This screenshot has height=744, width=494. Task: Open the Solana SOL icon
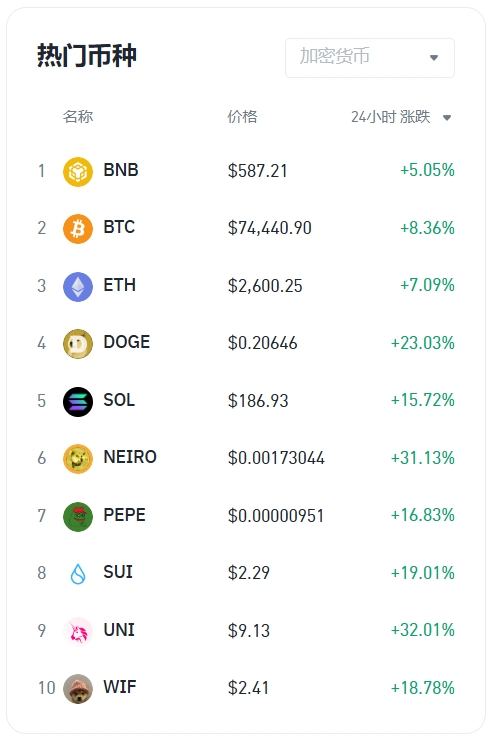click(x=78, y=401)
